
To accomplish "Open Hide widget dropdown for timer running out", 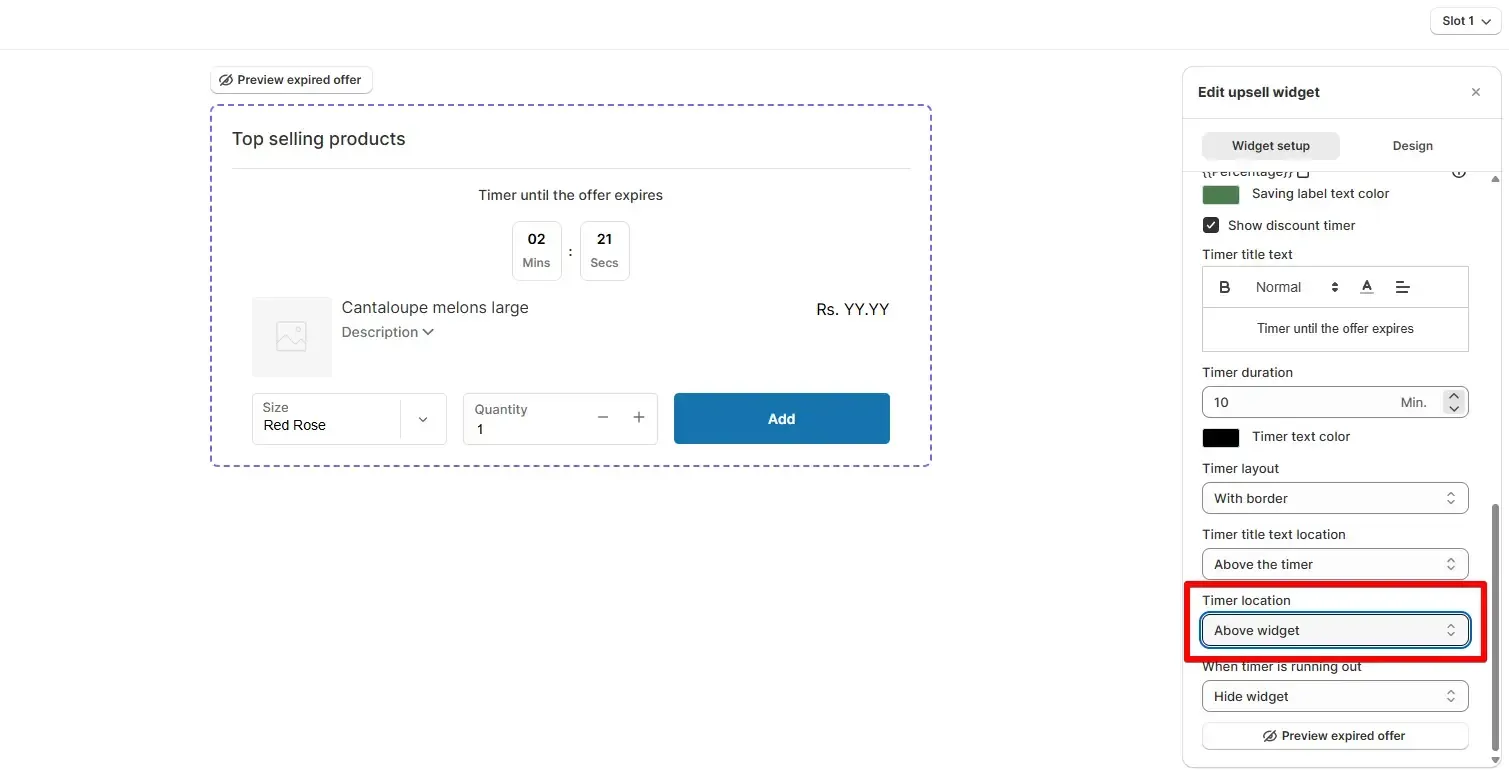I will pos(1335,696).
